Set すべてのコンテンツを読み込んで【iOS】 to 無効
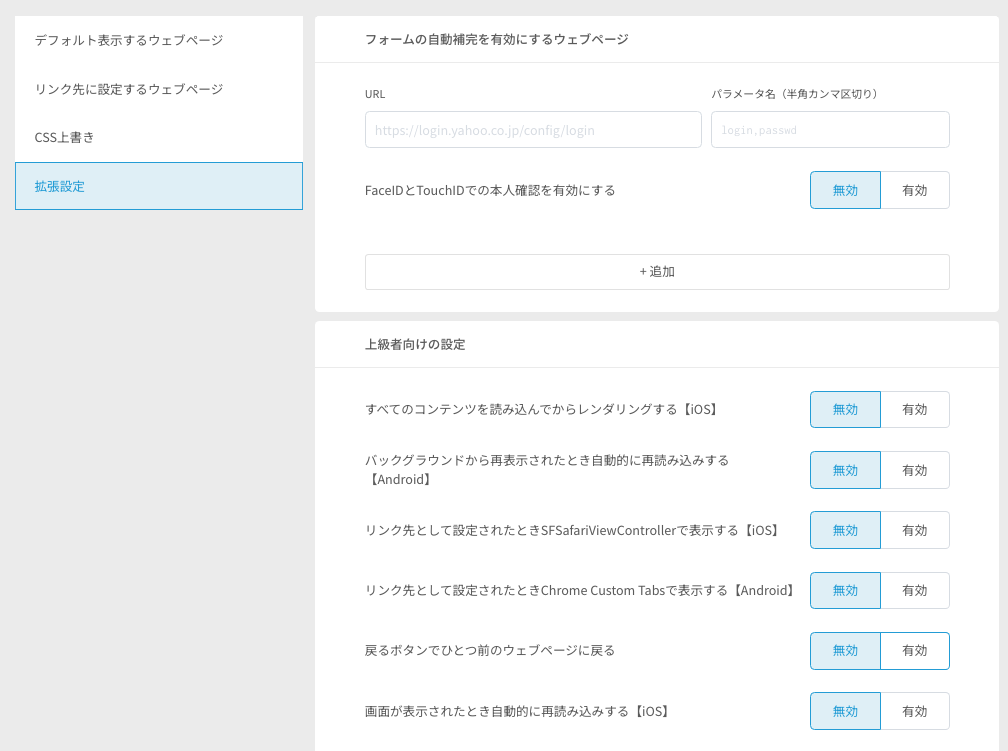The width and height of the screenshot is (1008, 751). tap(845, 410)
